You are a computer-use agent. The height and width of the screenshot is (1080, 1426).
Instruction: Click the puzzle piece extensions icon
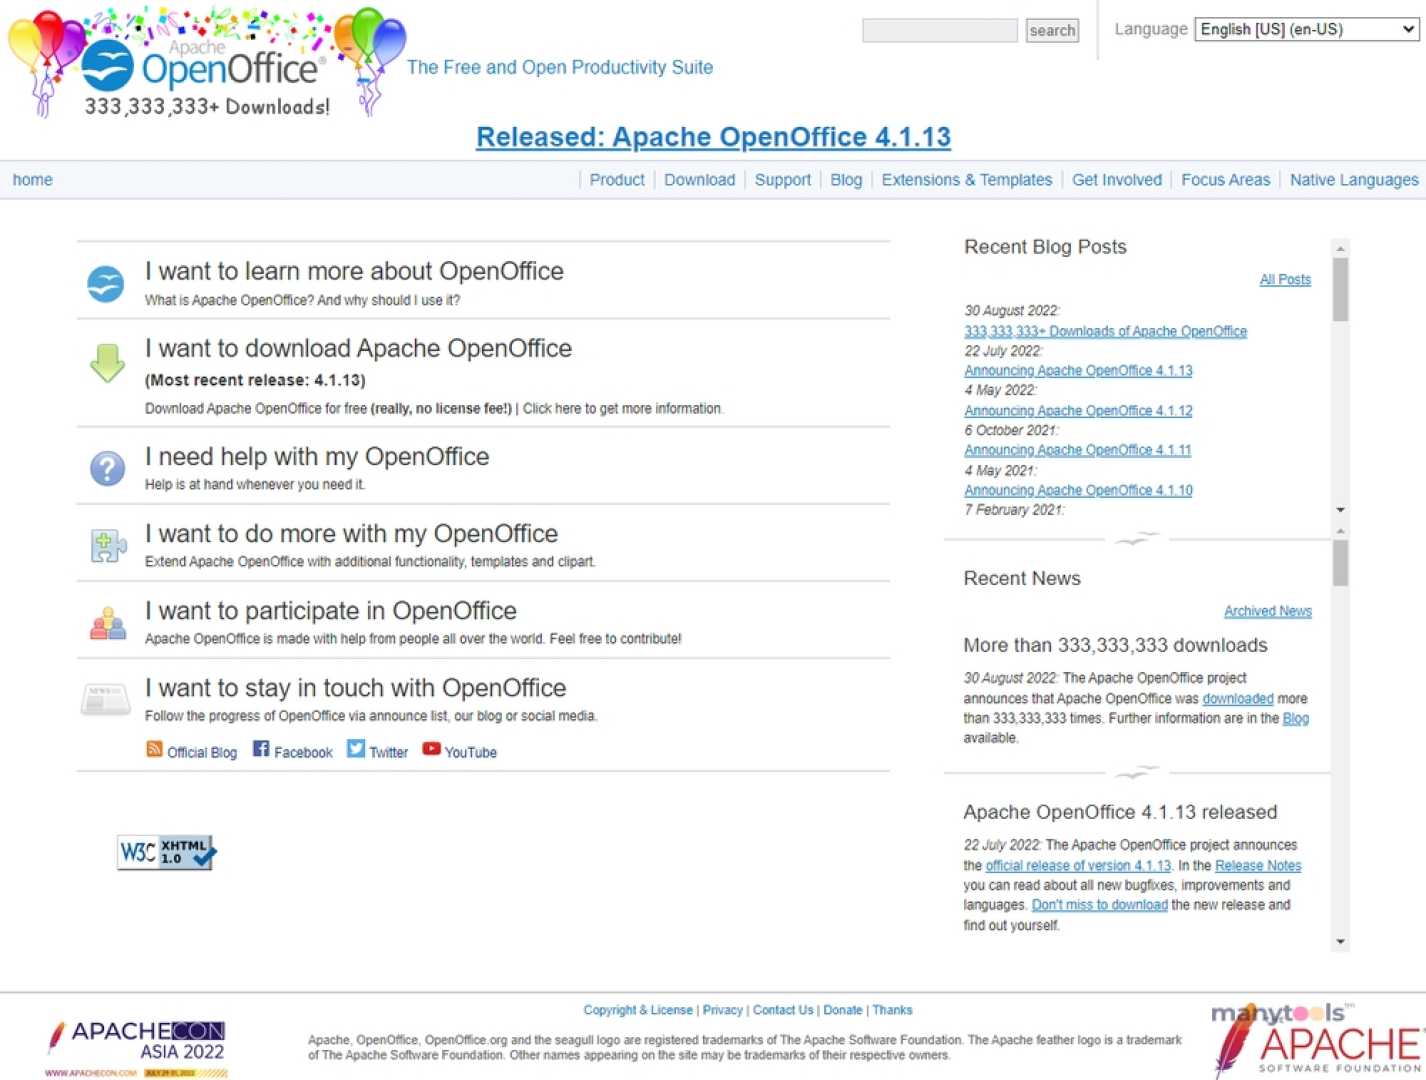(x=107, y=545)
